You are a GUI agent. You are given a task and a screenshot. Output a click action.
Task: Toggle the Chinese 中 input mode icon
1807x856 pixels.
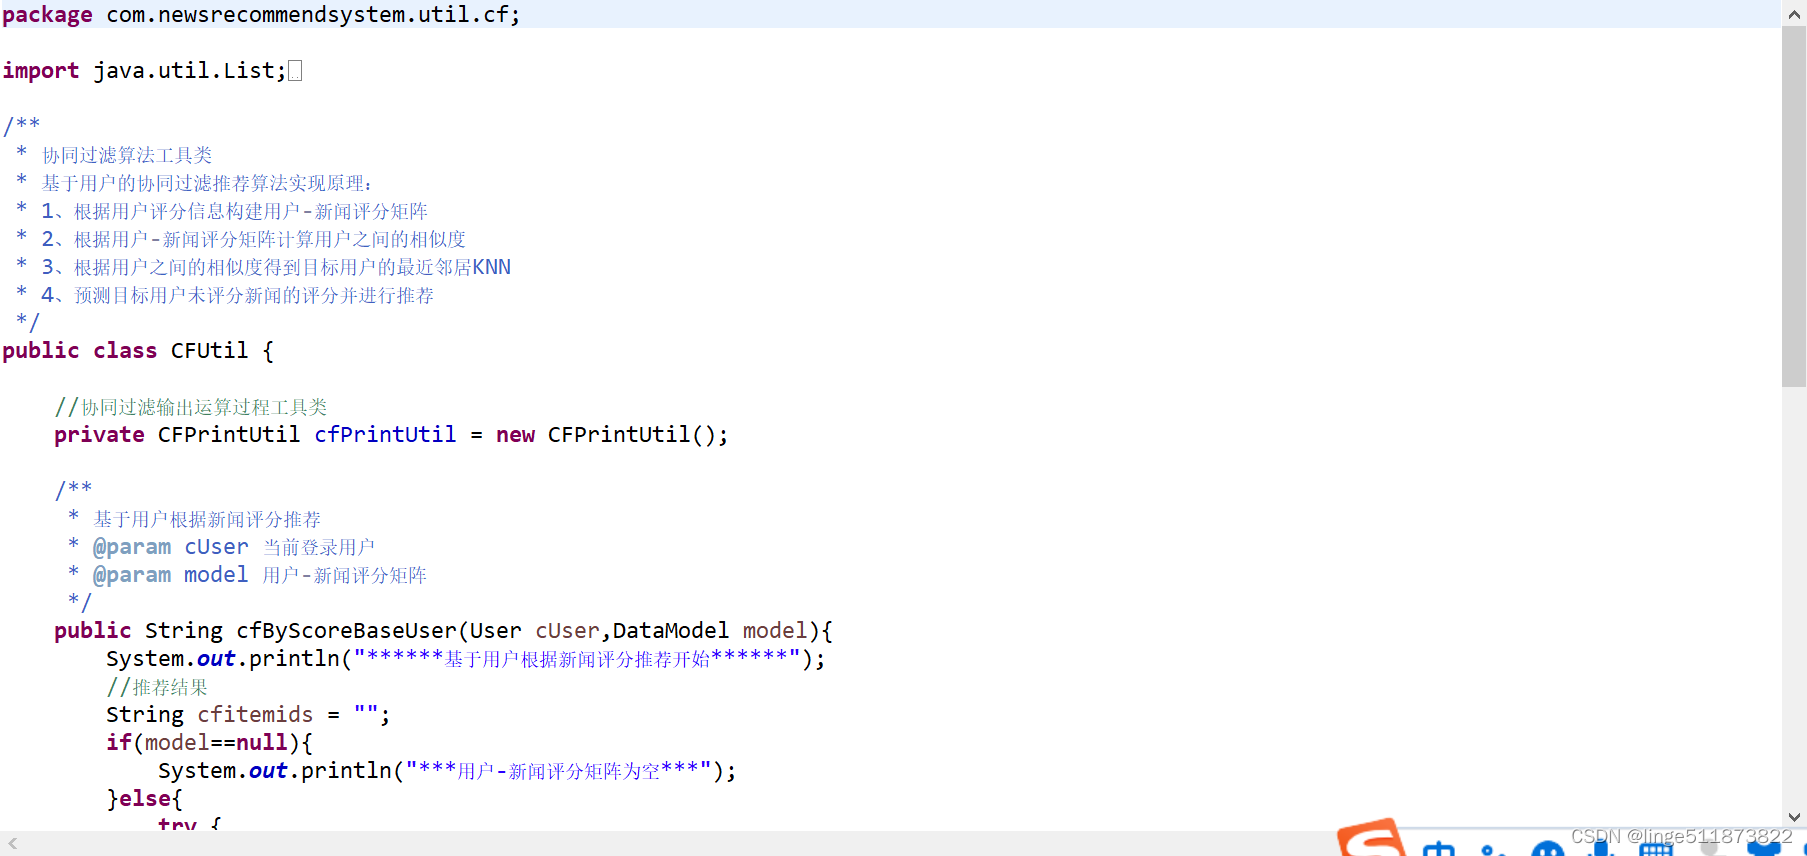point(1439,848)
